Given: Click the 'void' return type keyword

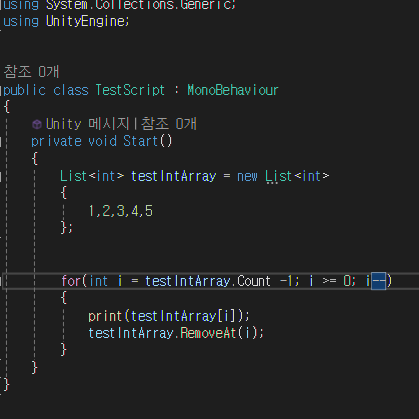Looking at the screenshot, I should (x=102, y=141).
